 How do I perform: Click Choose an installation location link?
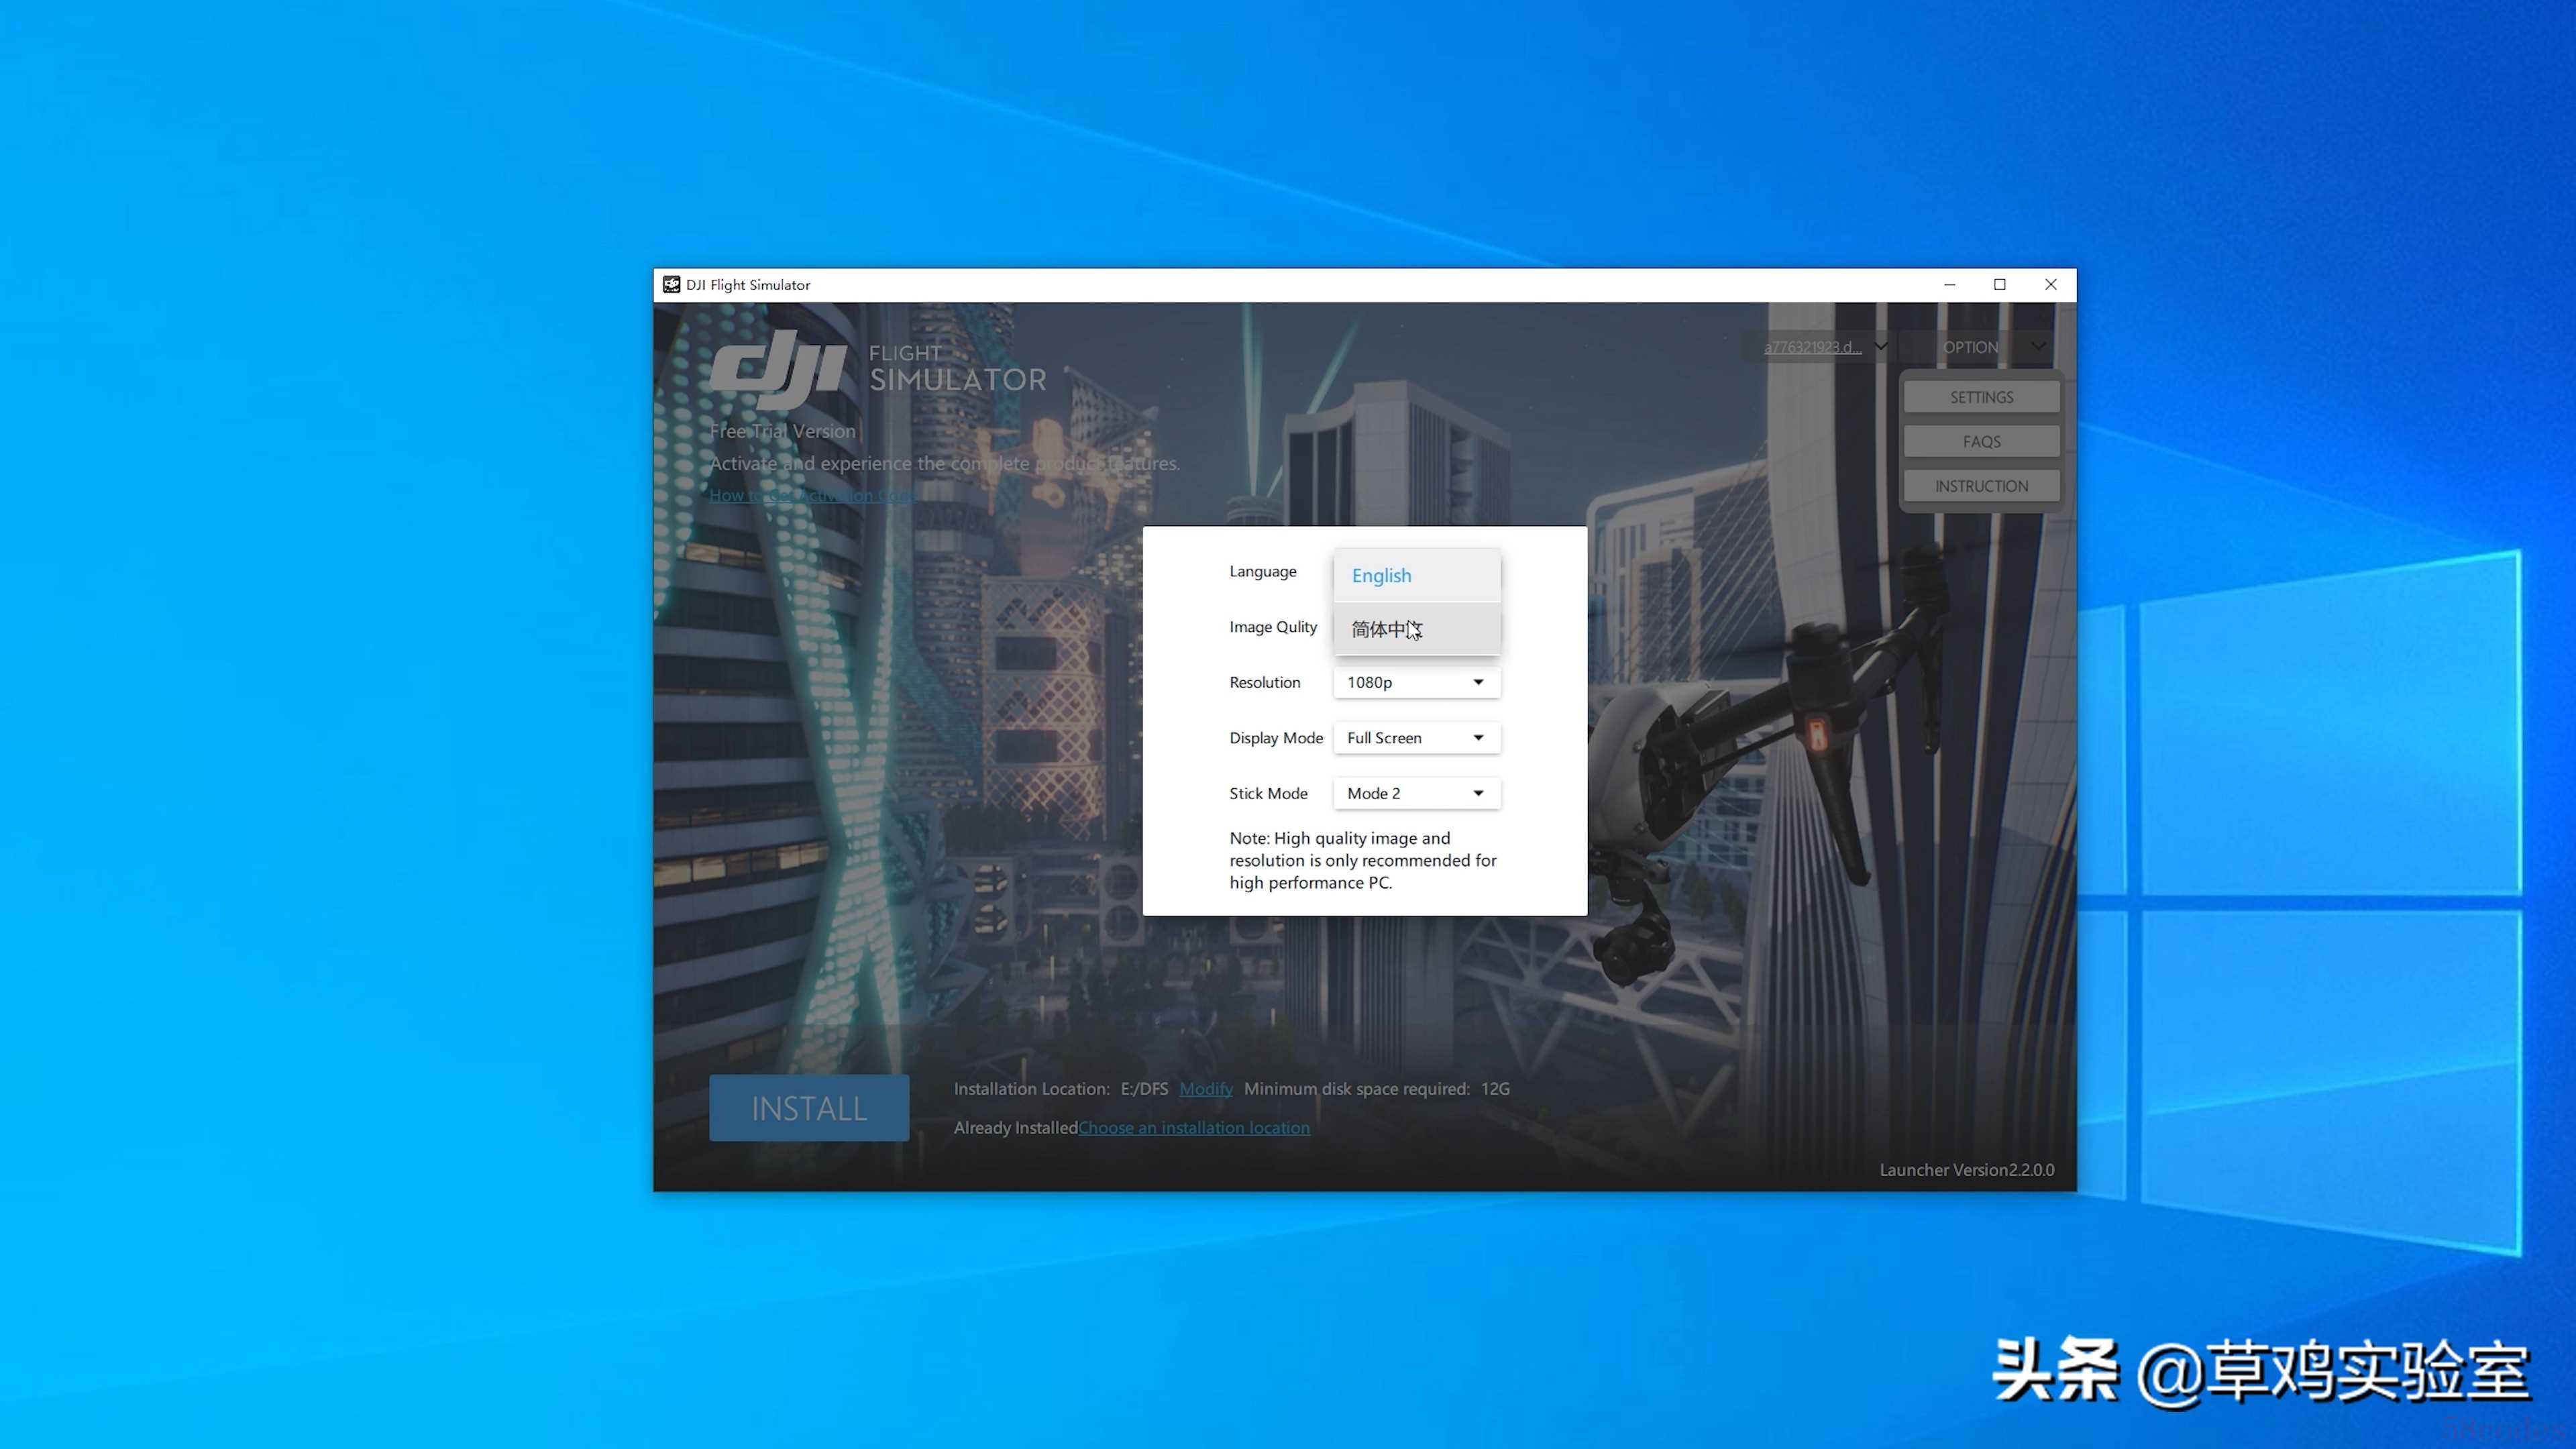(1193, 1128)
